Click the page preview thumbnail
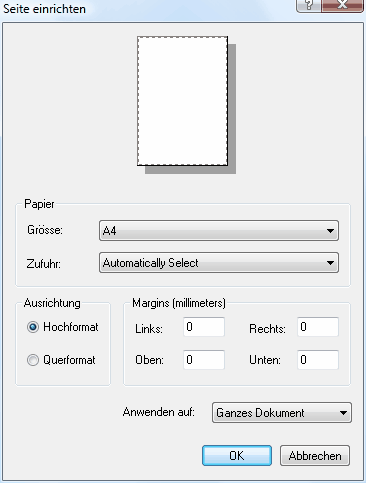The image size is (366, 483). pos(183,101)
